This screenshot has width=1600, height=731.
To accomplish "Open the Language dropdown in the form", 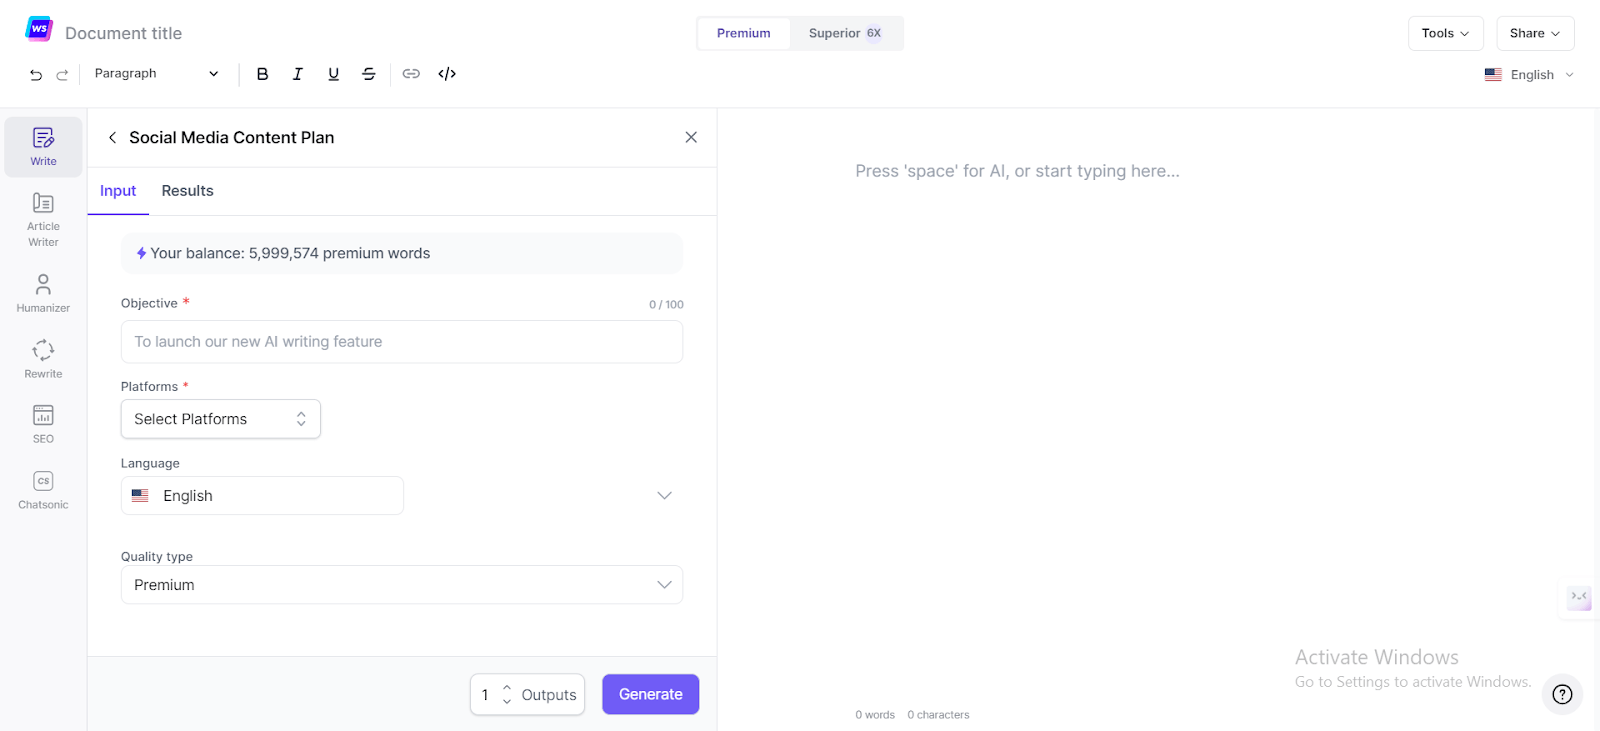I will click(262, 496).
